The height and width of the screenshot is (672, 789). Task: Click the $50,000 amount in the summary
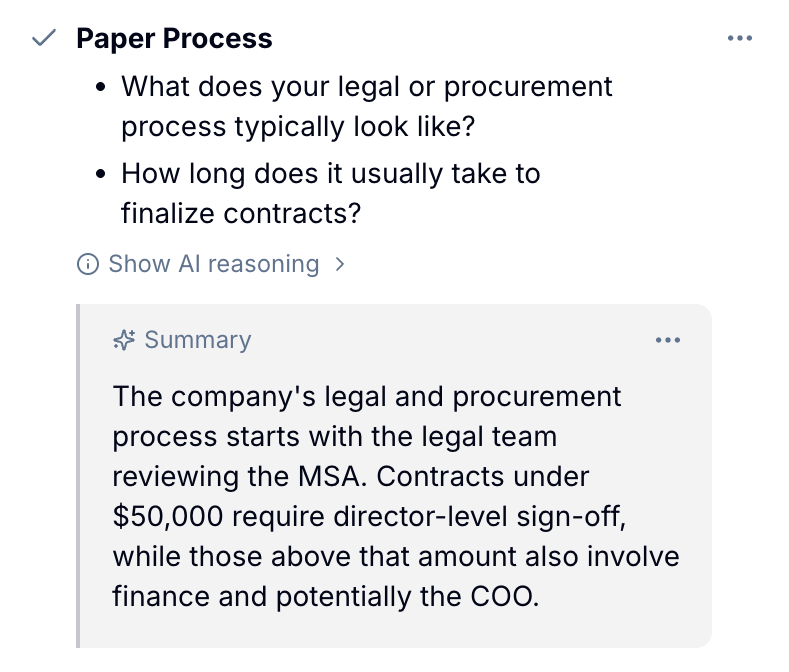(x=168, y=517)
